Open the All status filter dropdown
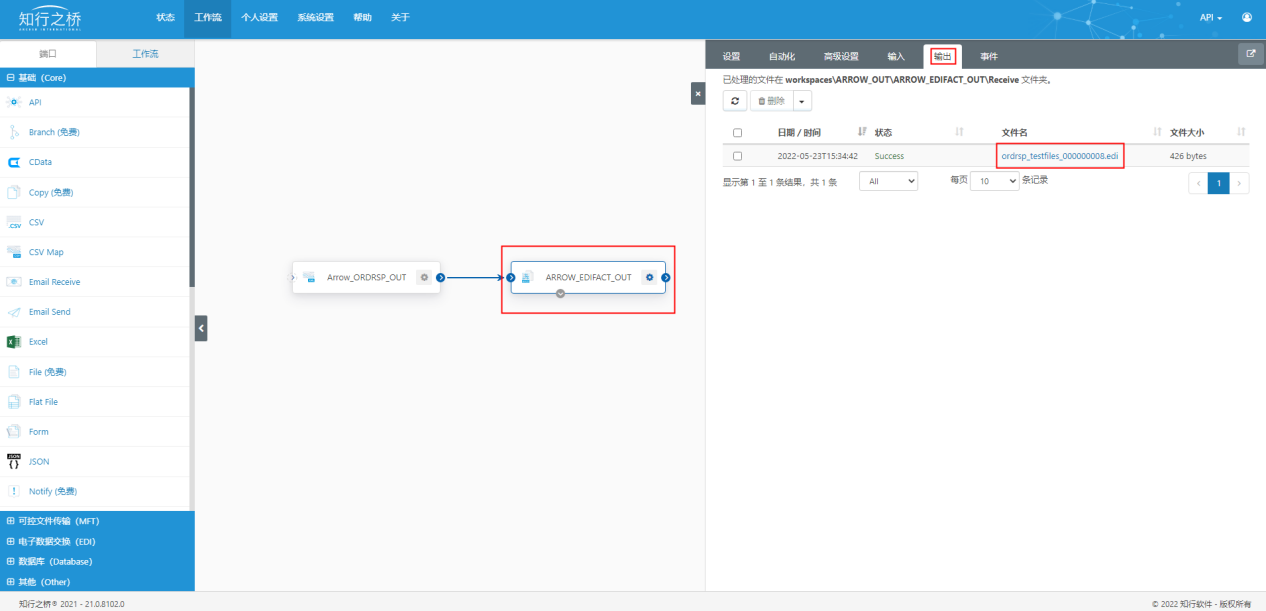The width and height of the screenshot is (1266, 611). coord(888,181)
